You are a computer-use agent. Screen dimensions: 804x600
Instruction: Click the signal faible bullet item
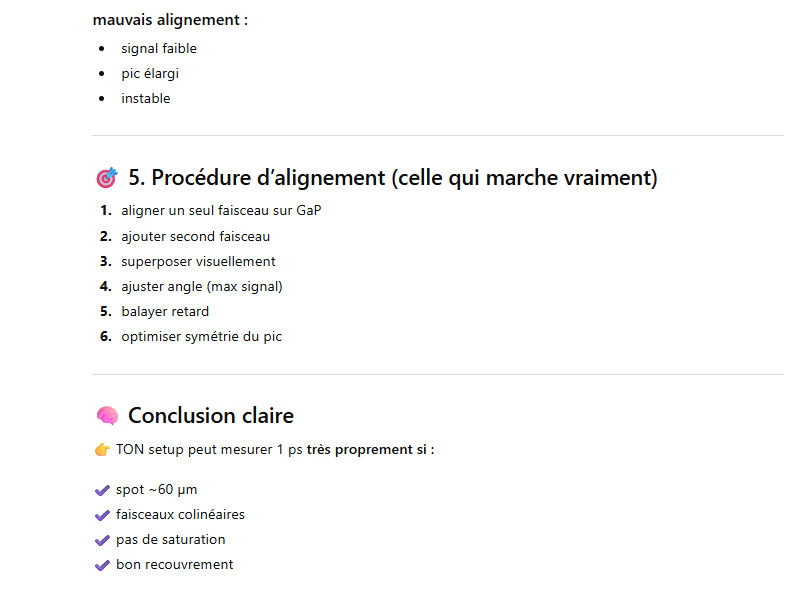(x=159, y=48)
